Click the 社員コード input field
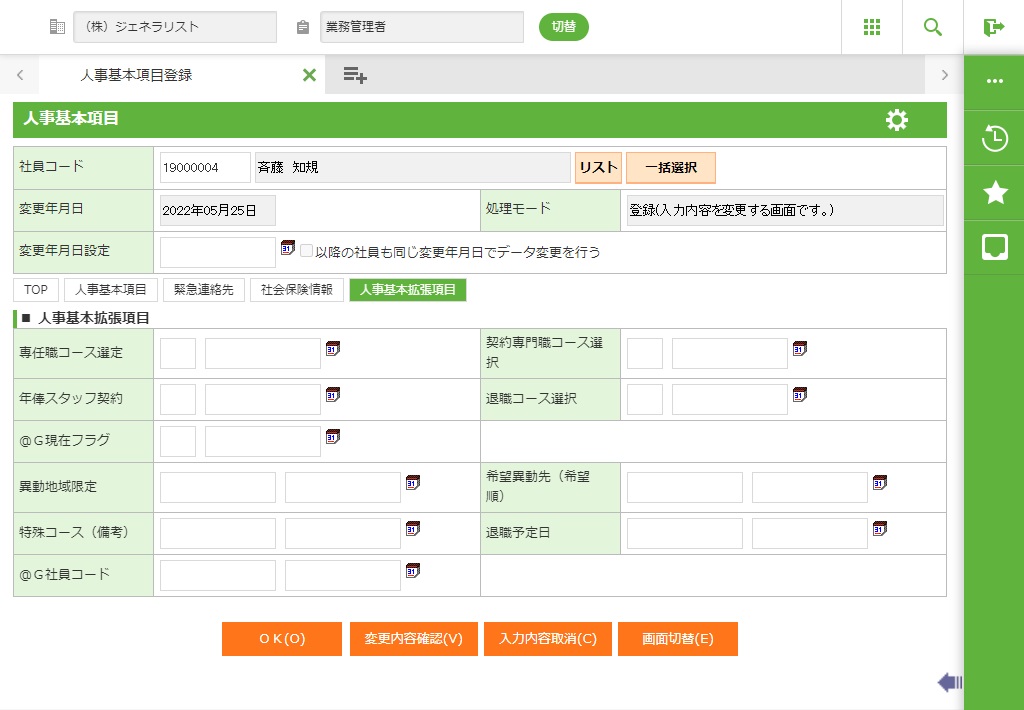1024x710 pixels. 204,168
